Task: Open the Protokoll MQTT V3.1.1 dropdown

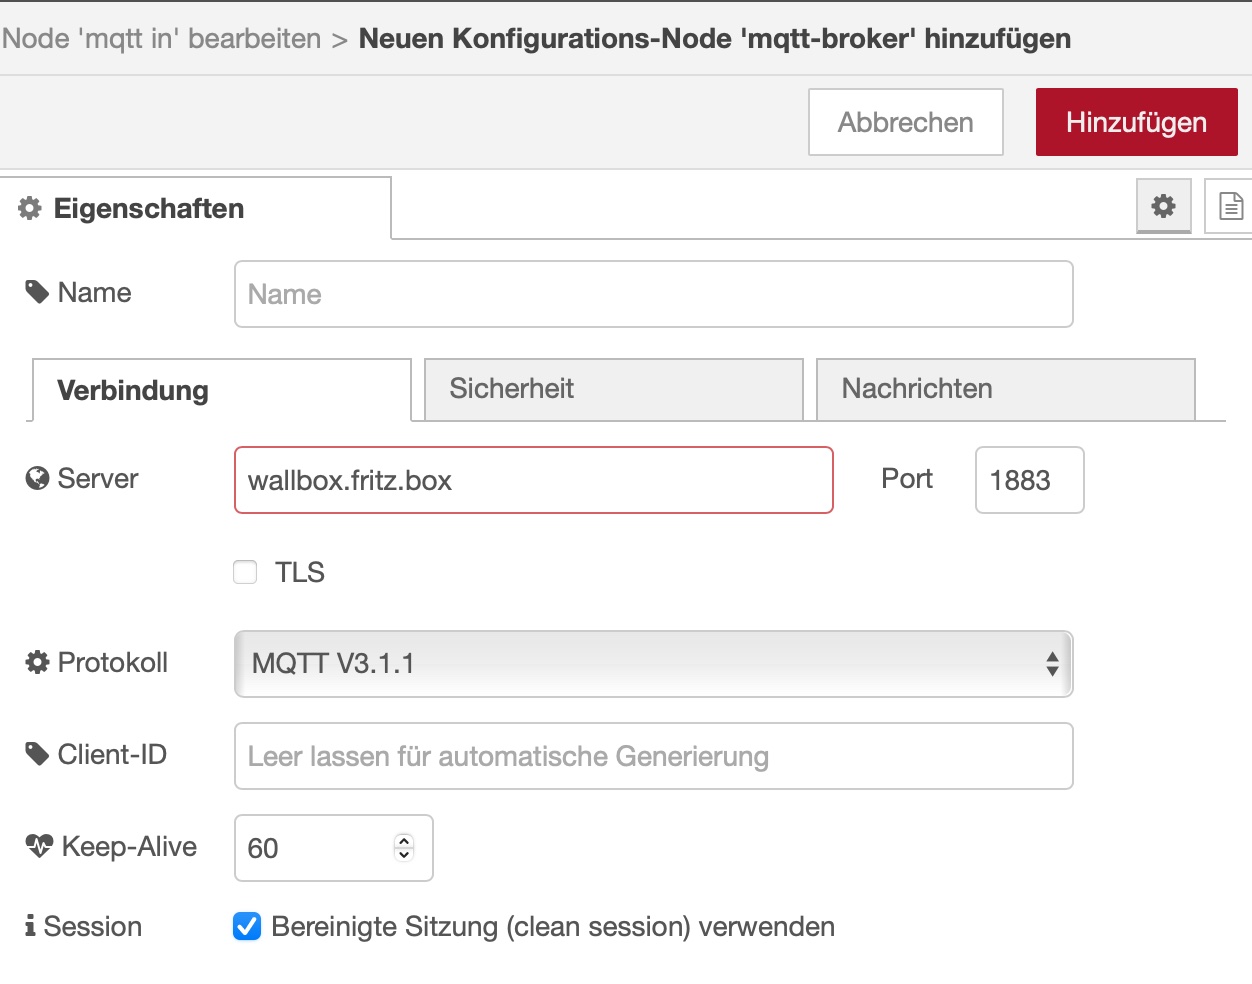Action: point(653,664)
